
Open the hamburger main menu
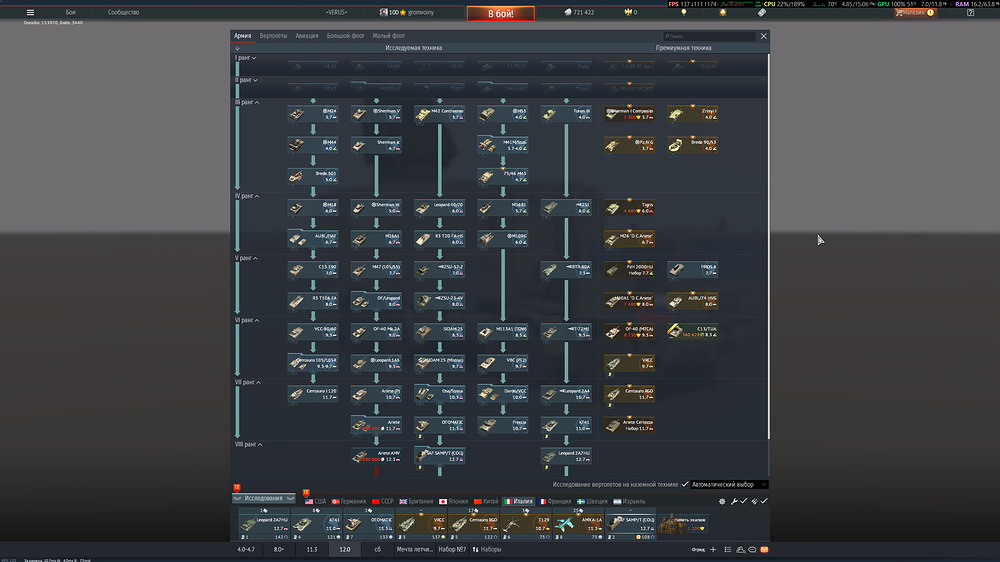click(30, 12)
